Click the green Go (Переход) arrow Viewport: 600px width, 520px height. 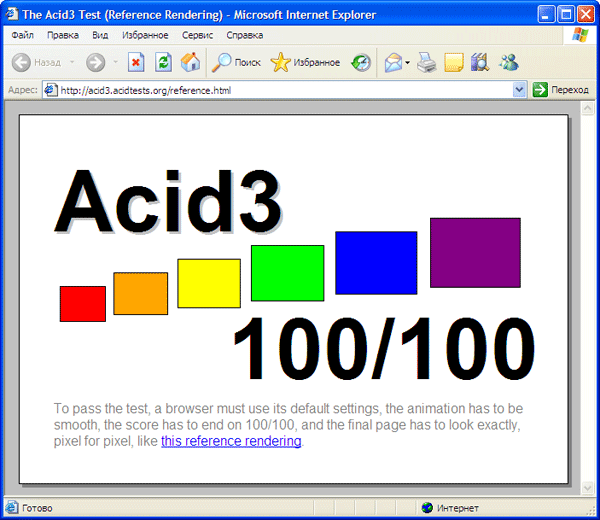[x=540, y=90]
